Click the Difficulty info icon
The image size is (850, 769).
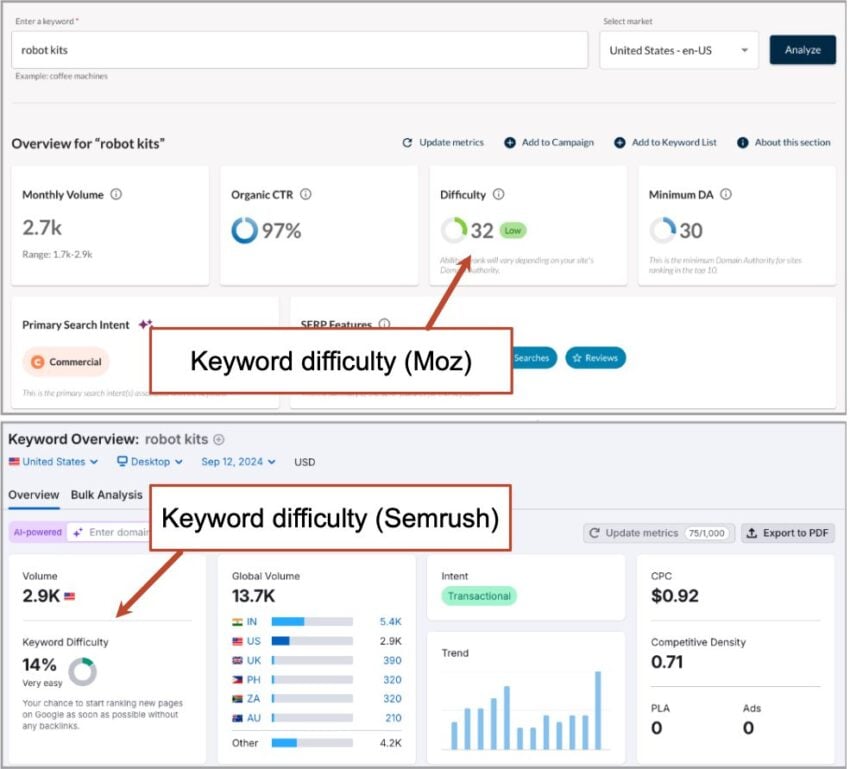(498, 194)
